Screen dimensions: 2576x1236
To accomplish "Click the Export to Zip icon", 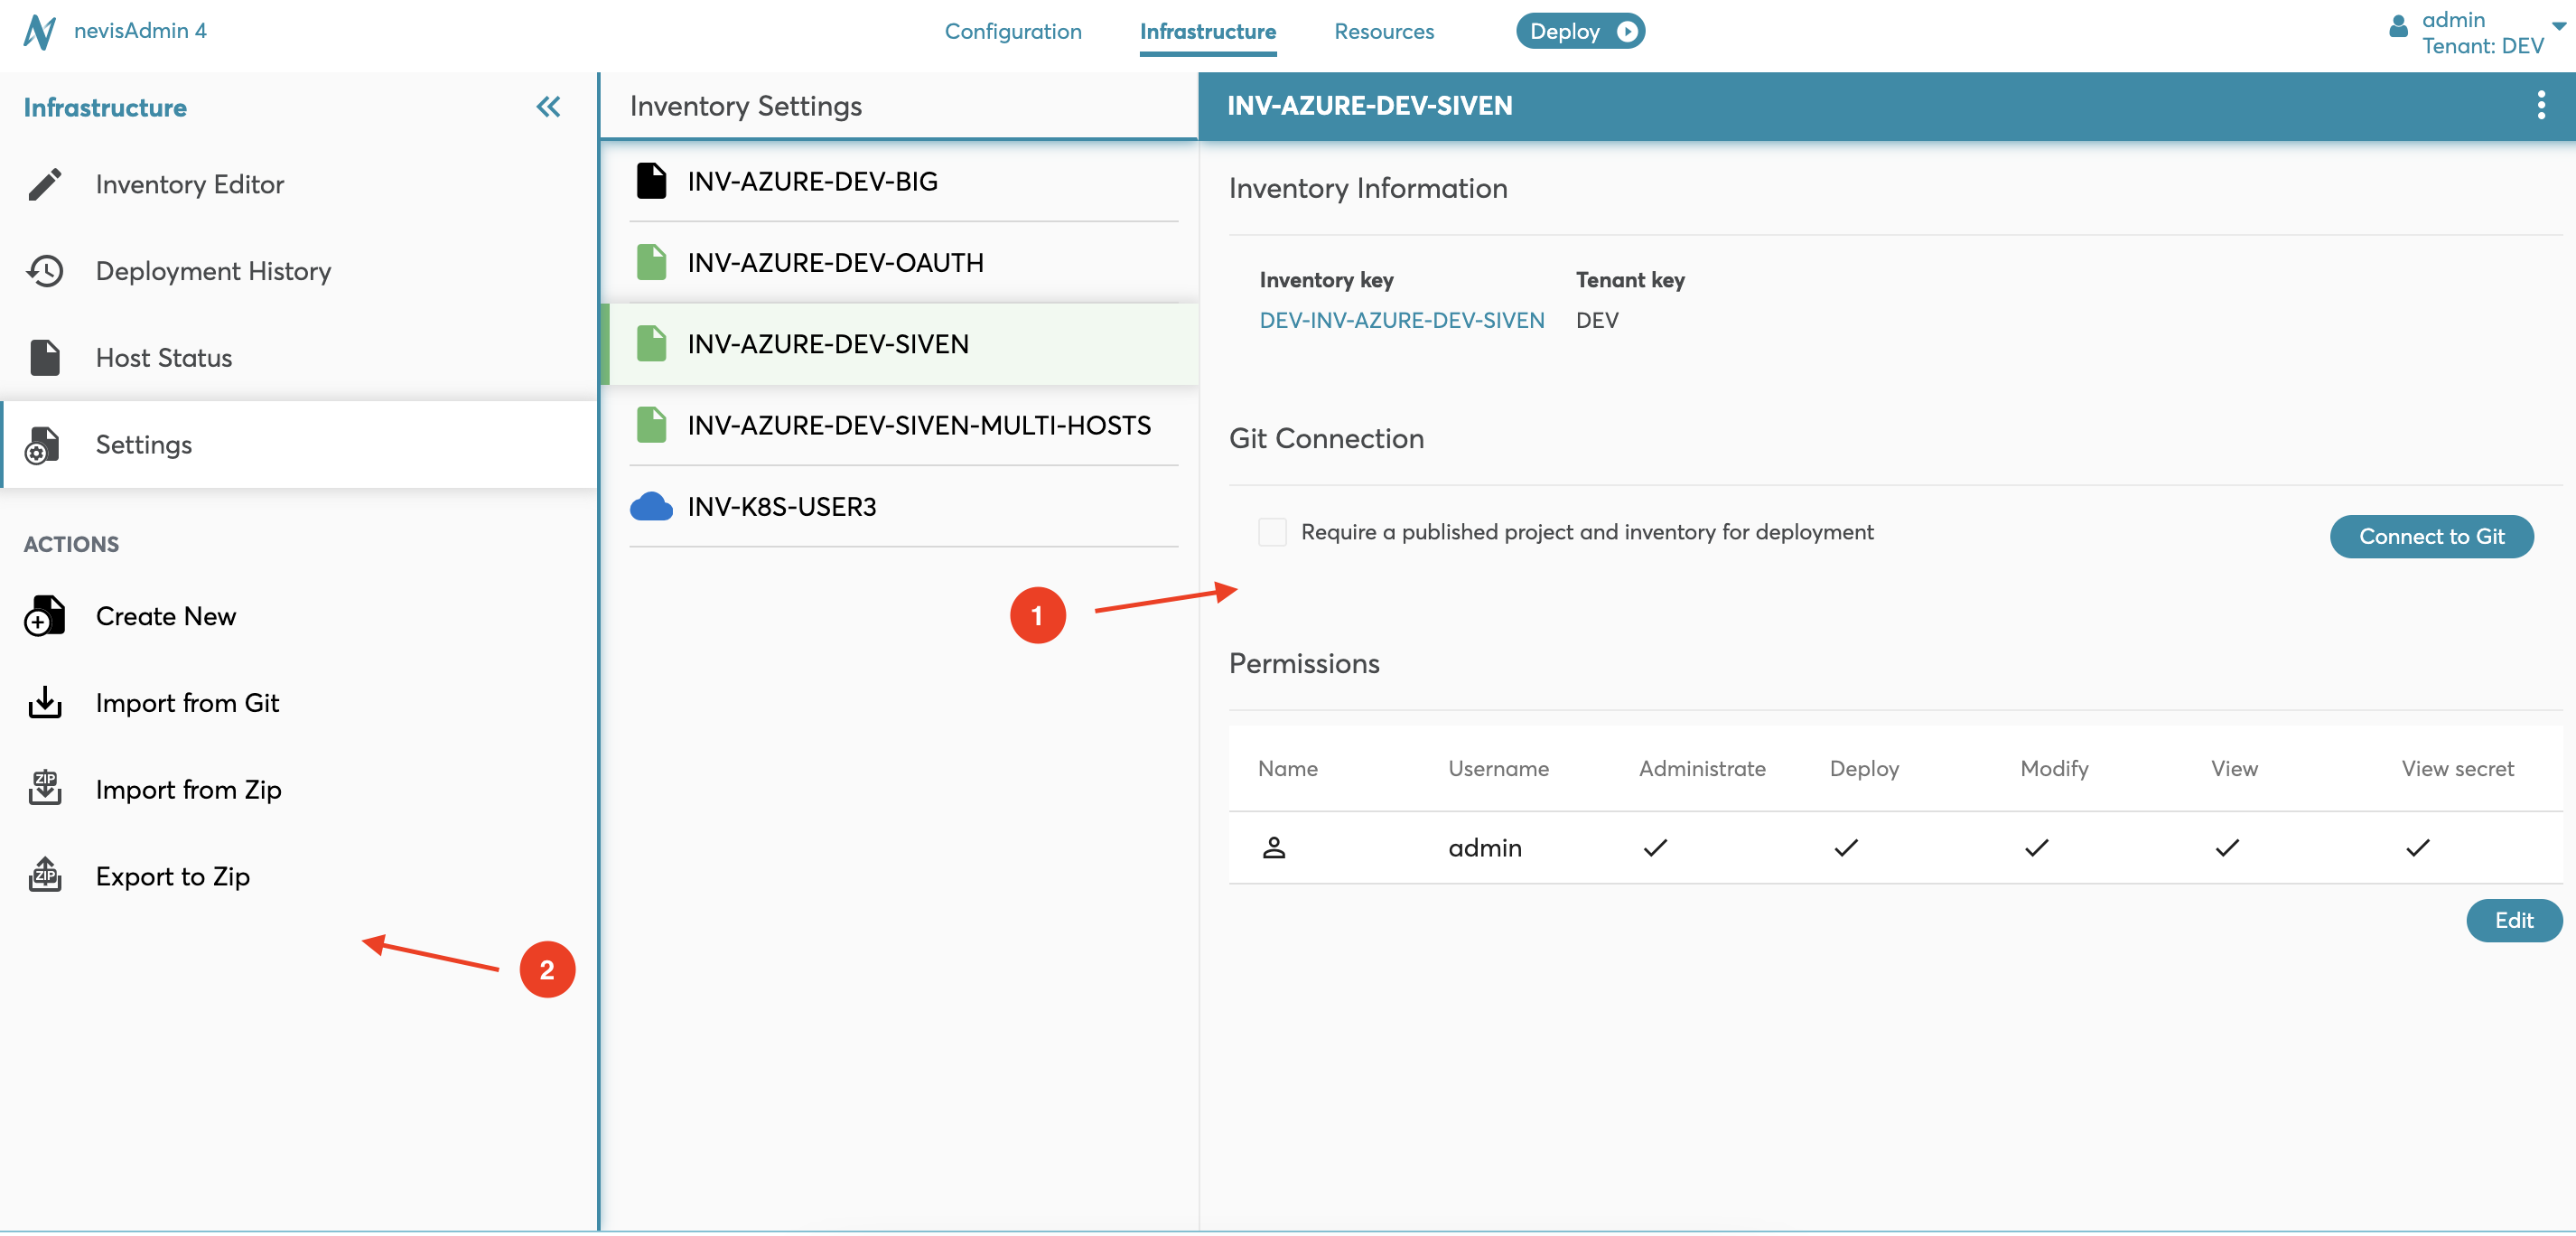I will coord(44,875).
